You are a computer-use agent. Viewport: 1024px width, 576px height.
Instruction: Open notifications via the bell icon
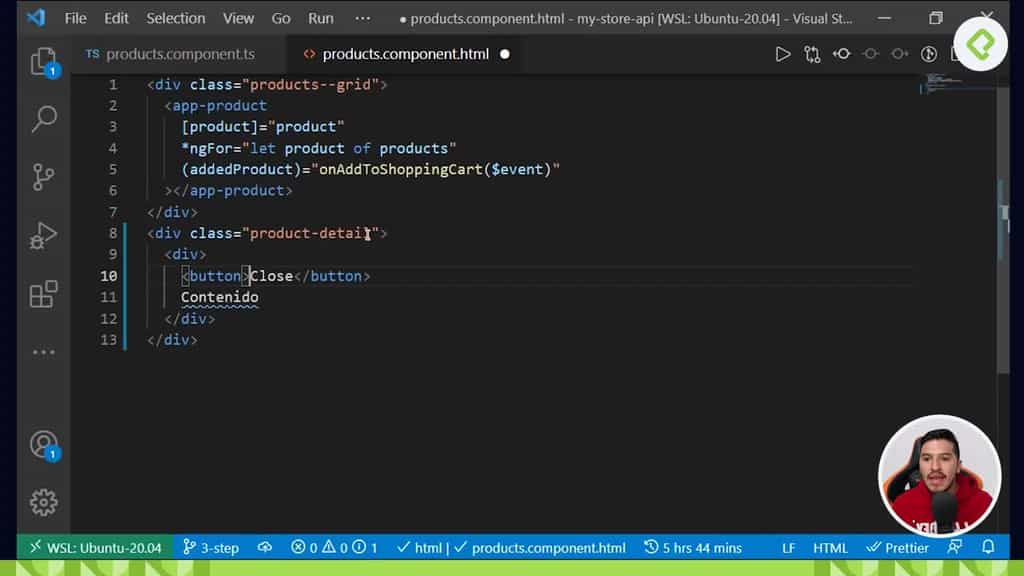click(x=989, y=547)
